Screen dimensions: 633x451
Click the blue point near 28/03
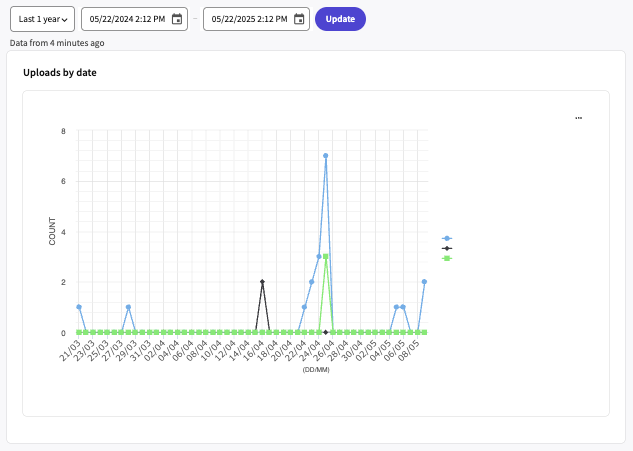click(128, 307)
